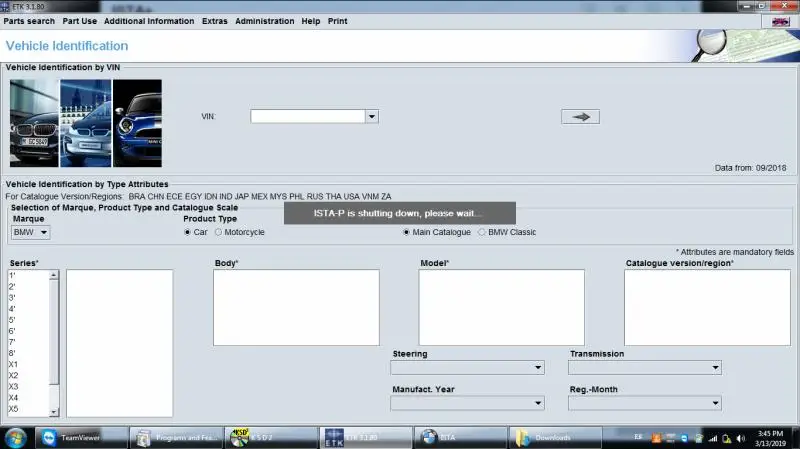Switch to ISTA taskbar item
This screenshot has height=449, width=800.
[x=461, y=438]
